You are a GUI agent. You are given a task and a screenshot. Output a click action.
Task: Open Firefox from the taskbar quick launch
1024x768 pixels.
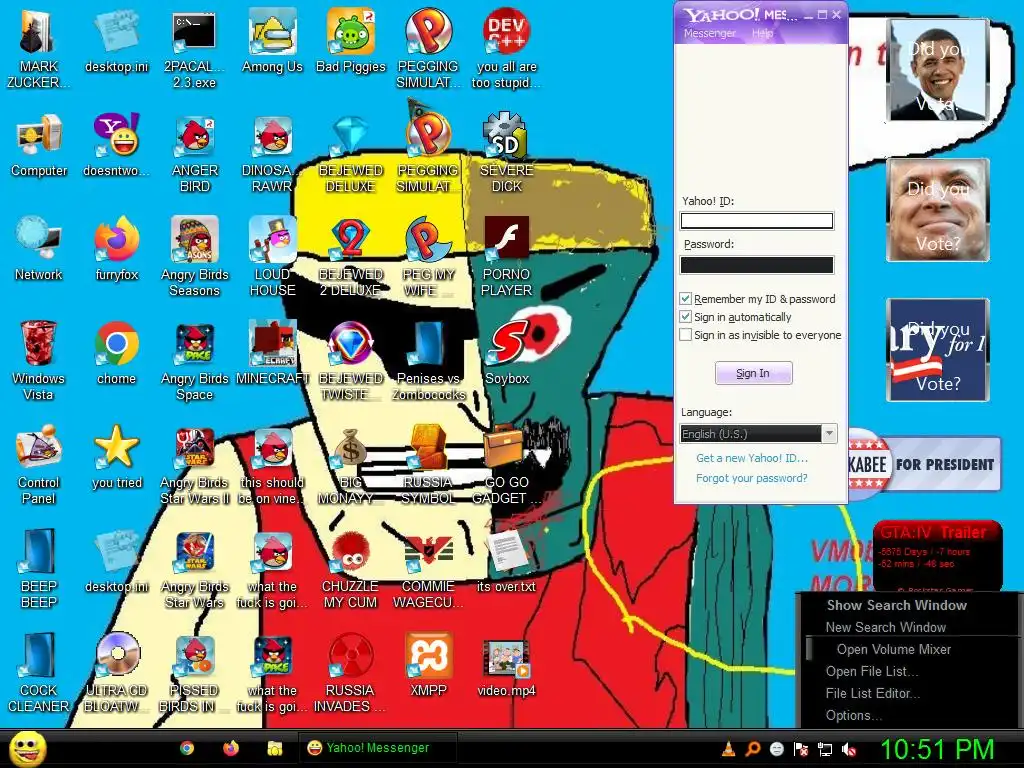click(231, 748)
